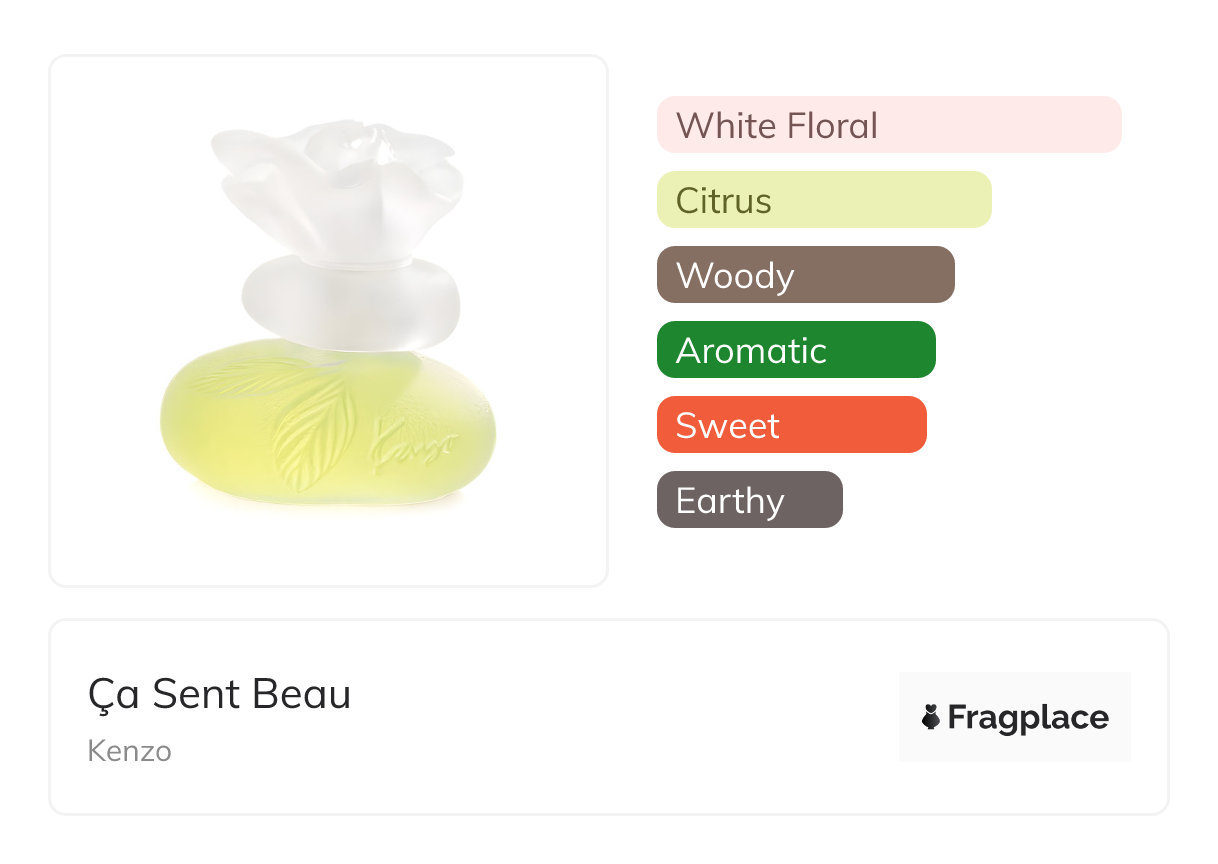Open the Kenzo brand link
Viewport: 1218px width, 864px height.
pyautogui.click(x=130, y=751)
